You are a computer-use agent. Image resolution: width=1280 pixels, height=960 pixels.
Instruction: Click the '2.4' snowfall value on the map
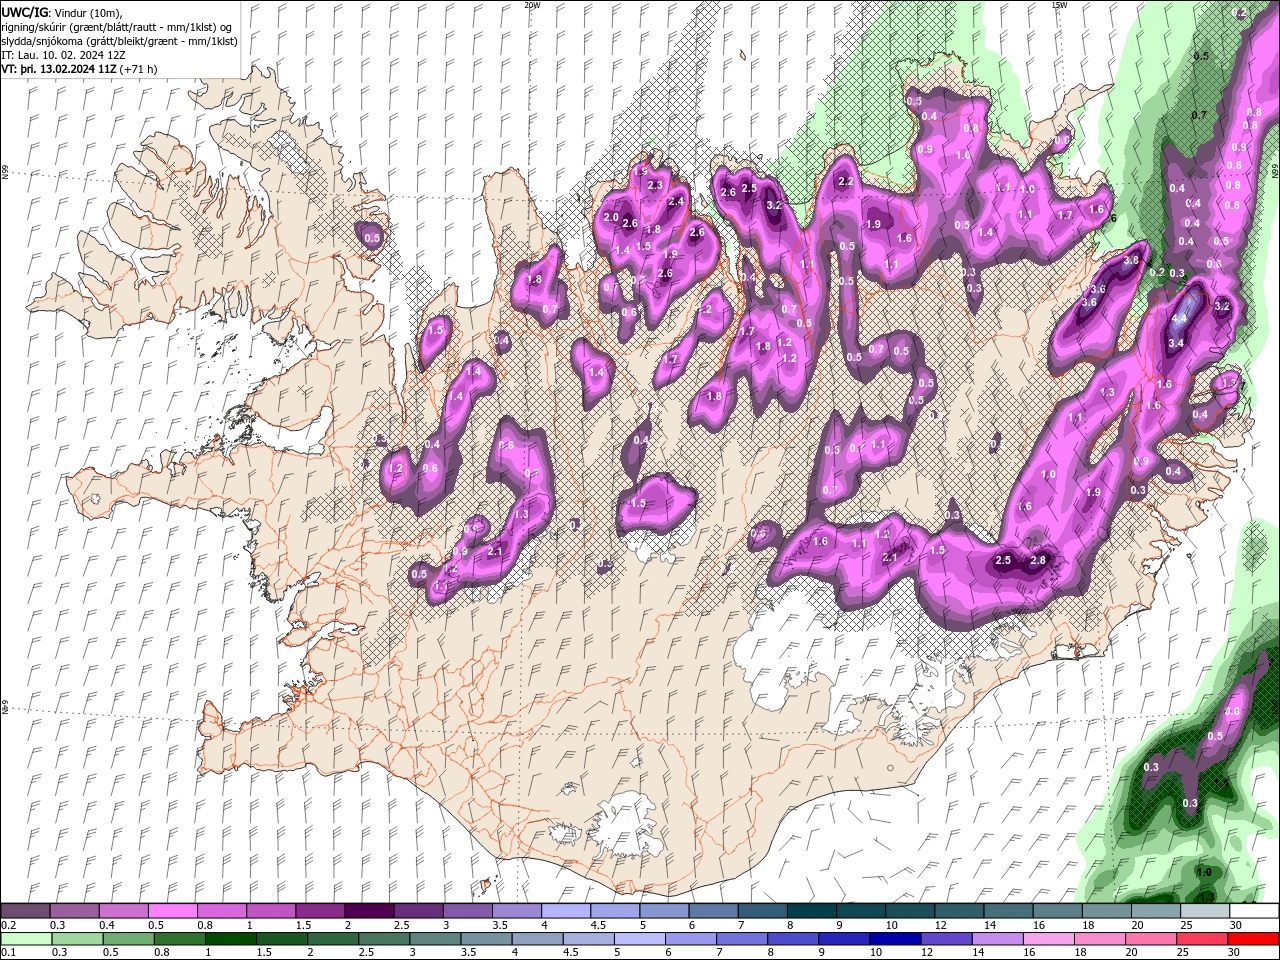[676, 201]
